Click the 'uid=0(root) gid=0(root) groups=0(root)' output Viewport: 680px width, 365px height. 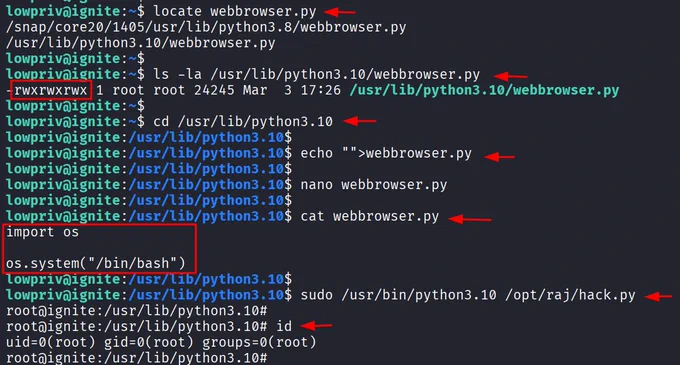(x=161, y=342)
